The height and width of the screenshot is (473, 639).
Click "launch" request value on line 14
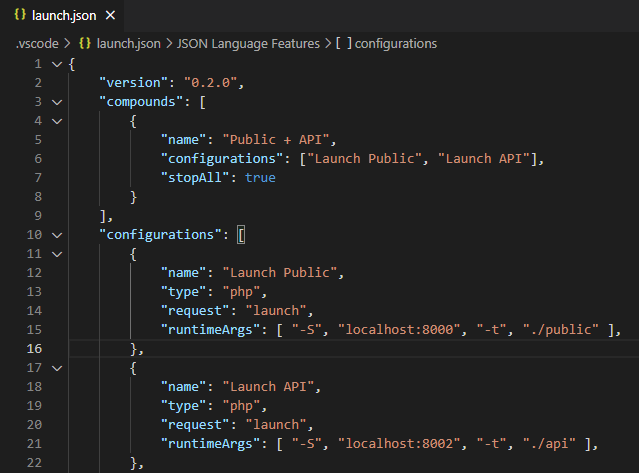pos(275,311)
